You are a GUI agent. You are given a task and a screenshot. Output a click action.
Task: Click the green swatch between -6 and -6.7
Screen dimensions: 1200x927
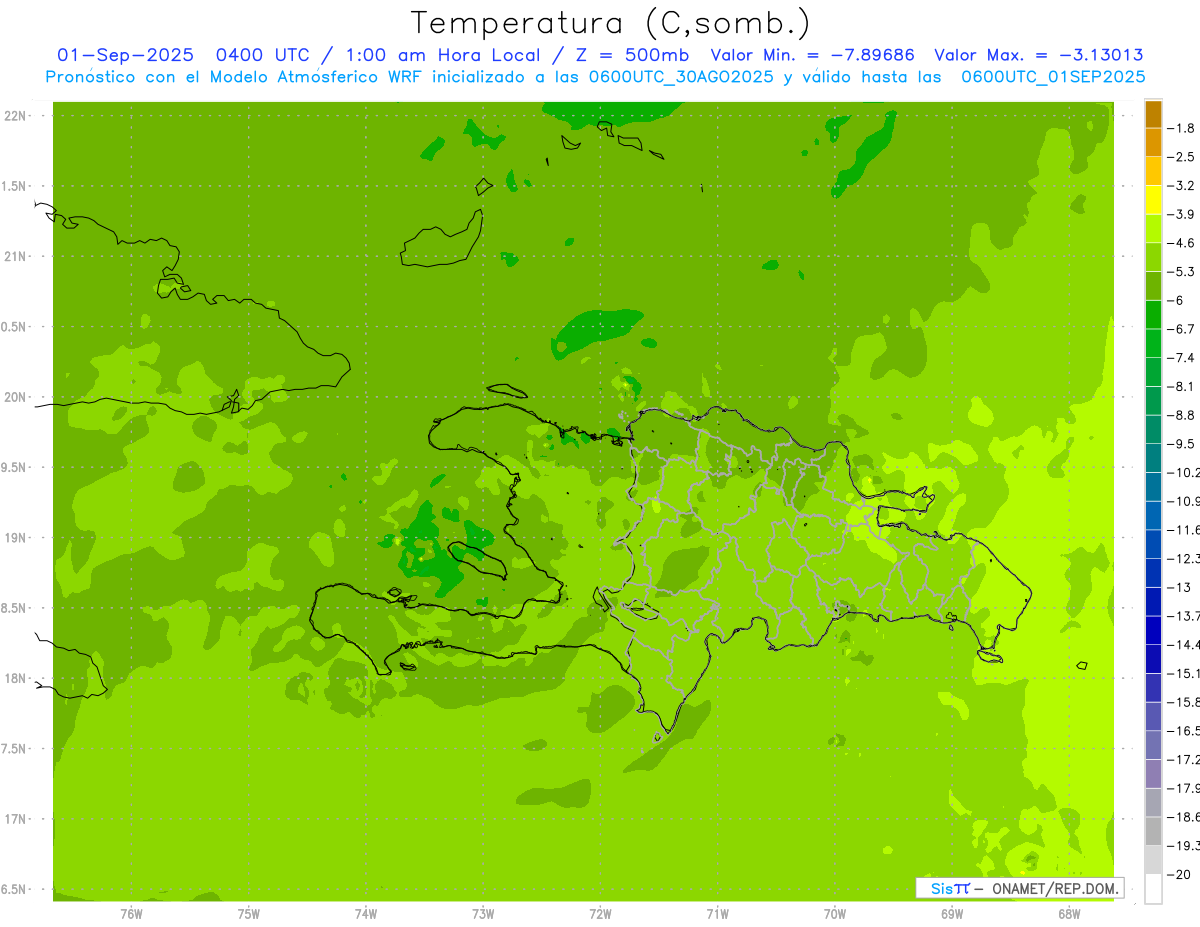[1153, 315]
